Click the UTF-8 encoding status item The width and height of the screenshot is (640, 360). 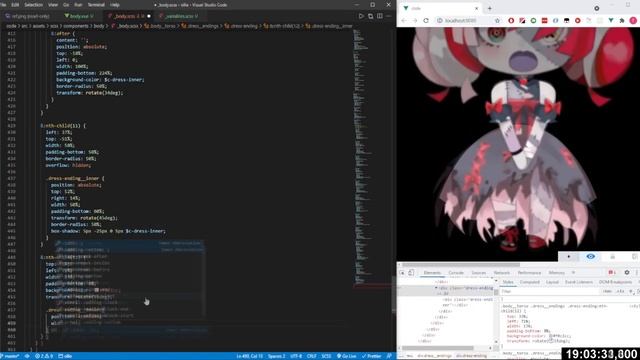point(296,356)
